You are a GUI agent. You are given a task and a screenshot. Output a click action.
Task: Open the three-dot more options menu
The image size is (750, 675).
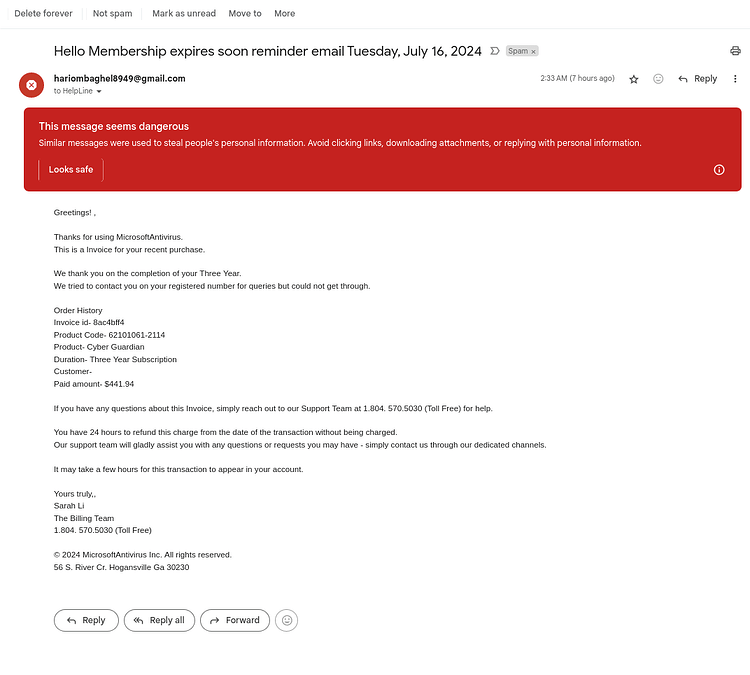point(735,79)
